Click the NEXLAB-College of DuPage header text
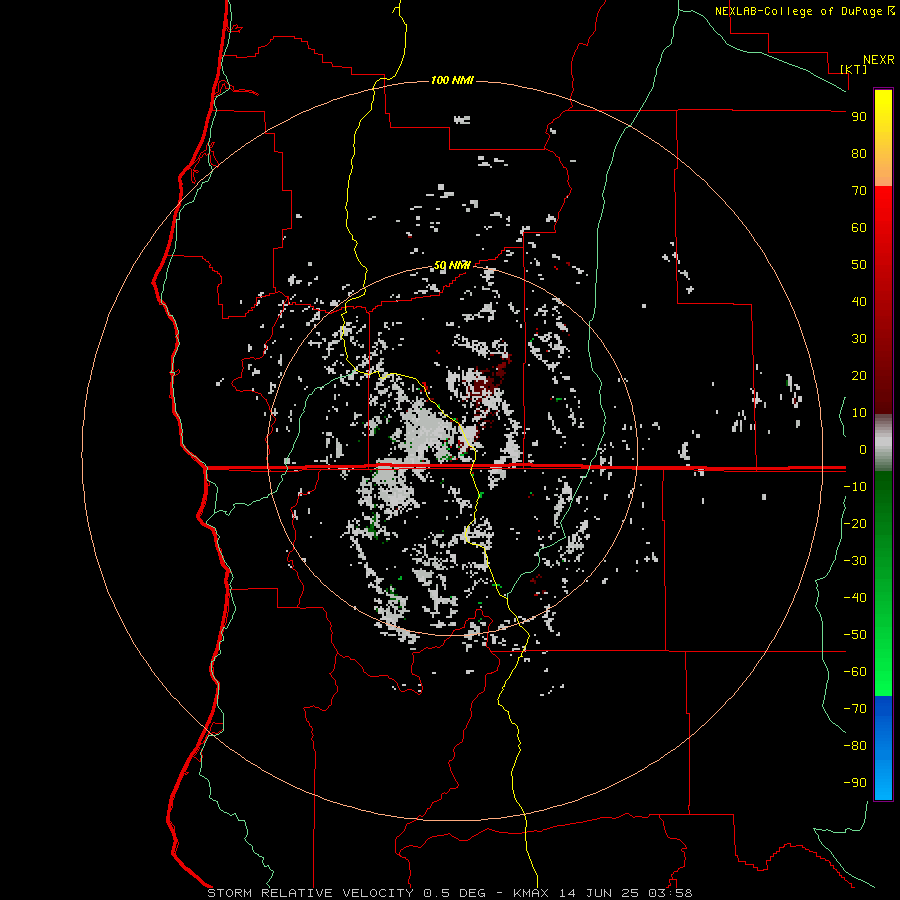 click(800, 11)
